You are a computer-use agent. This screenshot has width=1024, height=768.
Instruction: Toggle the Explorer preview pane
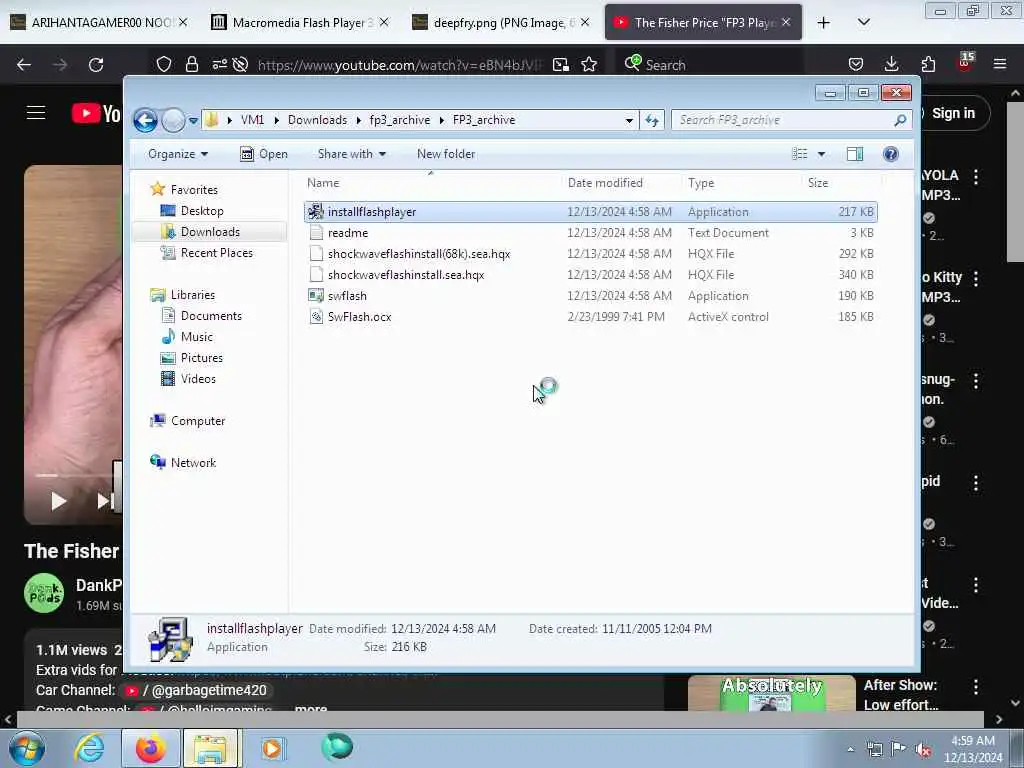854,154
